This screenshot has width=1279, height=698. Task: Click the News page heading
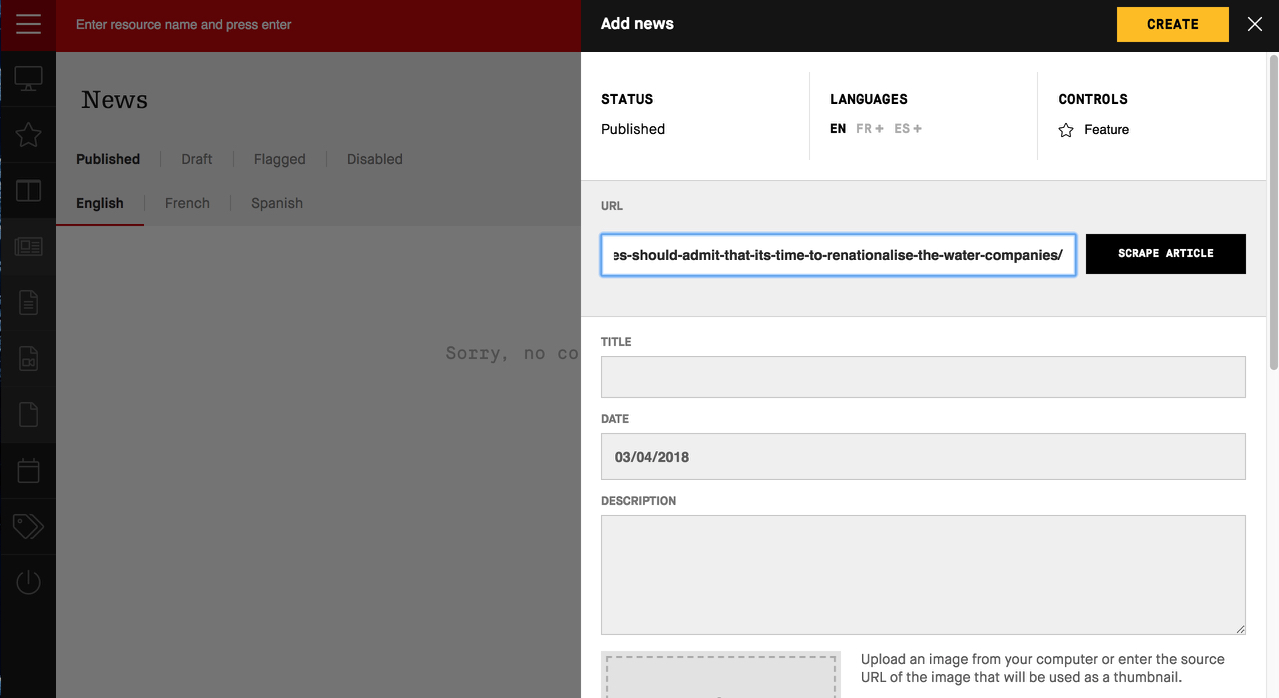tap(114, 100)
